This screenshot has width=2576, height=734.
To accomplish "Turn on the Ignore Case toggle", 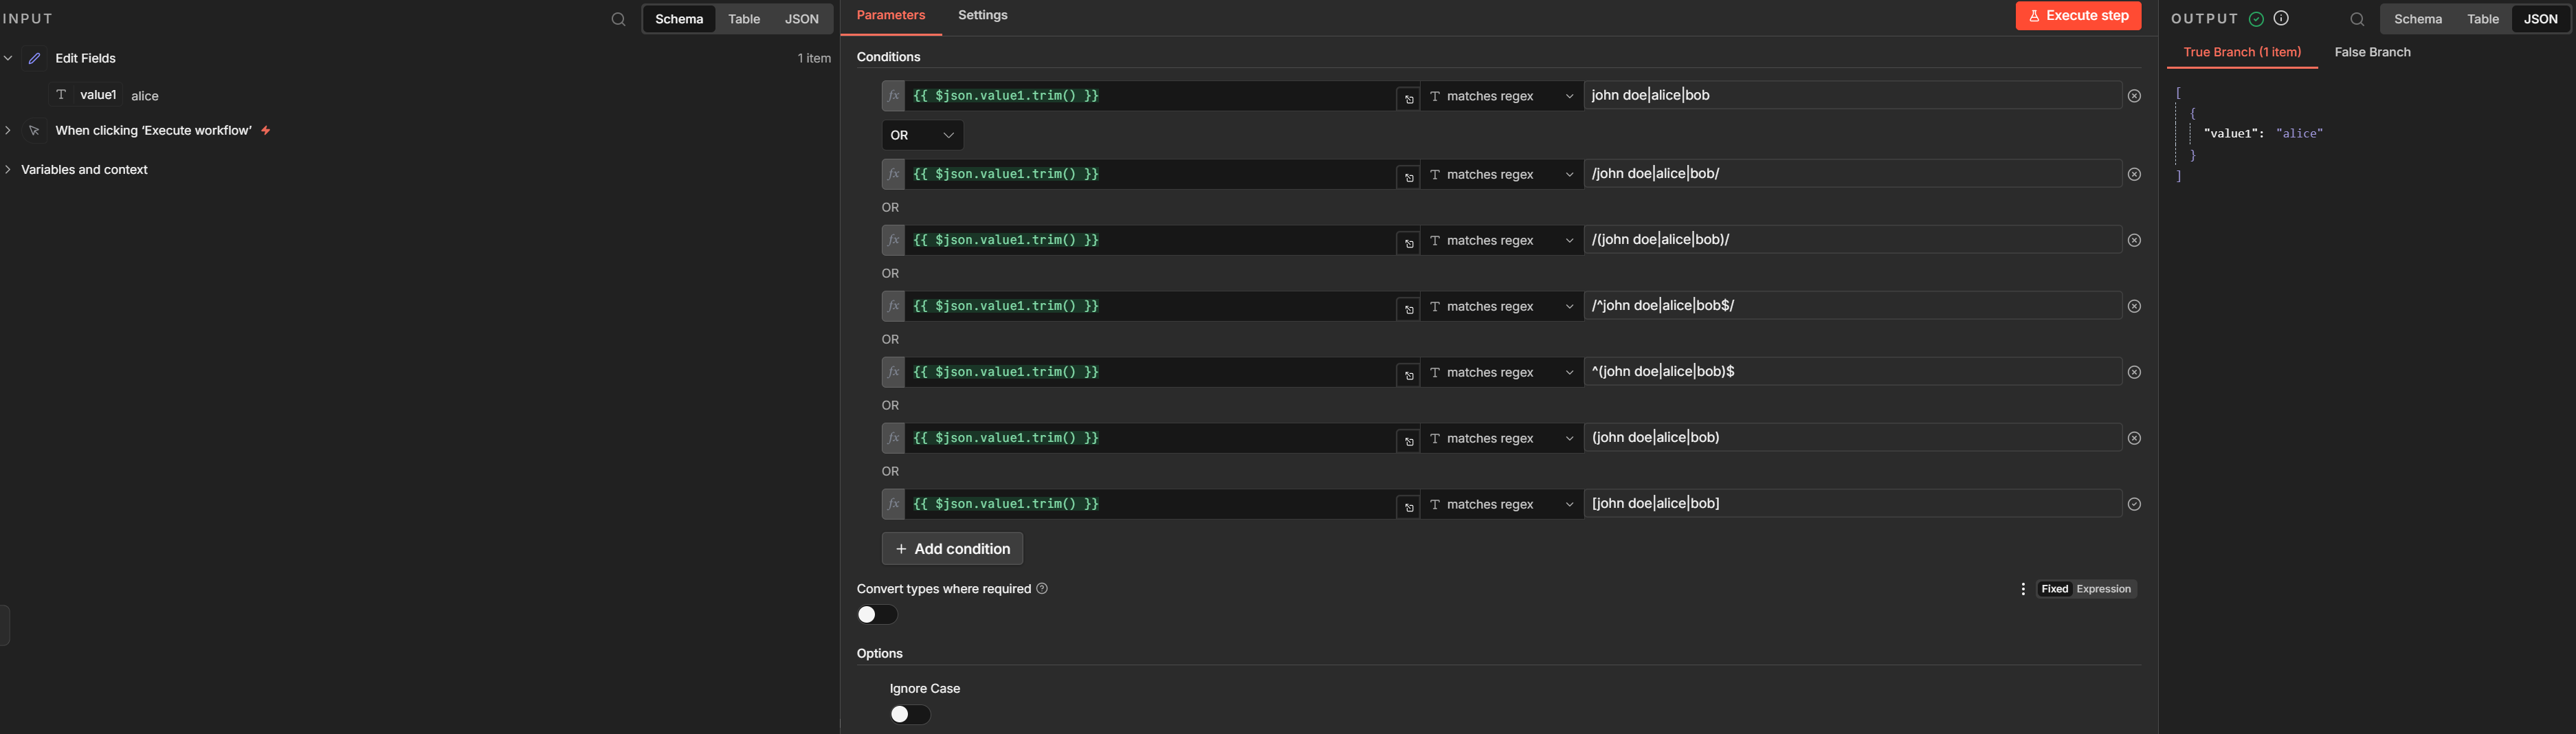I will tap(910, 714).
